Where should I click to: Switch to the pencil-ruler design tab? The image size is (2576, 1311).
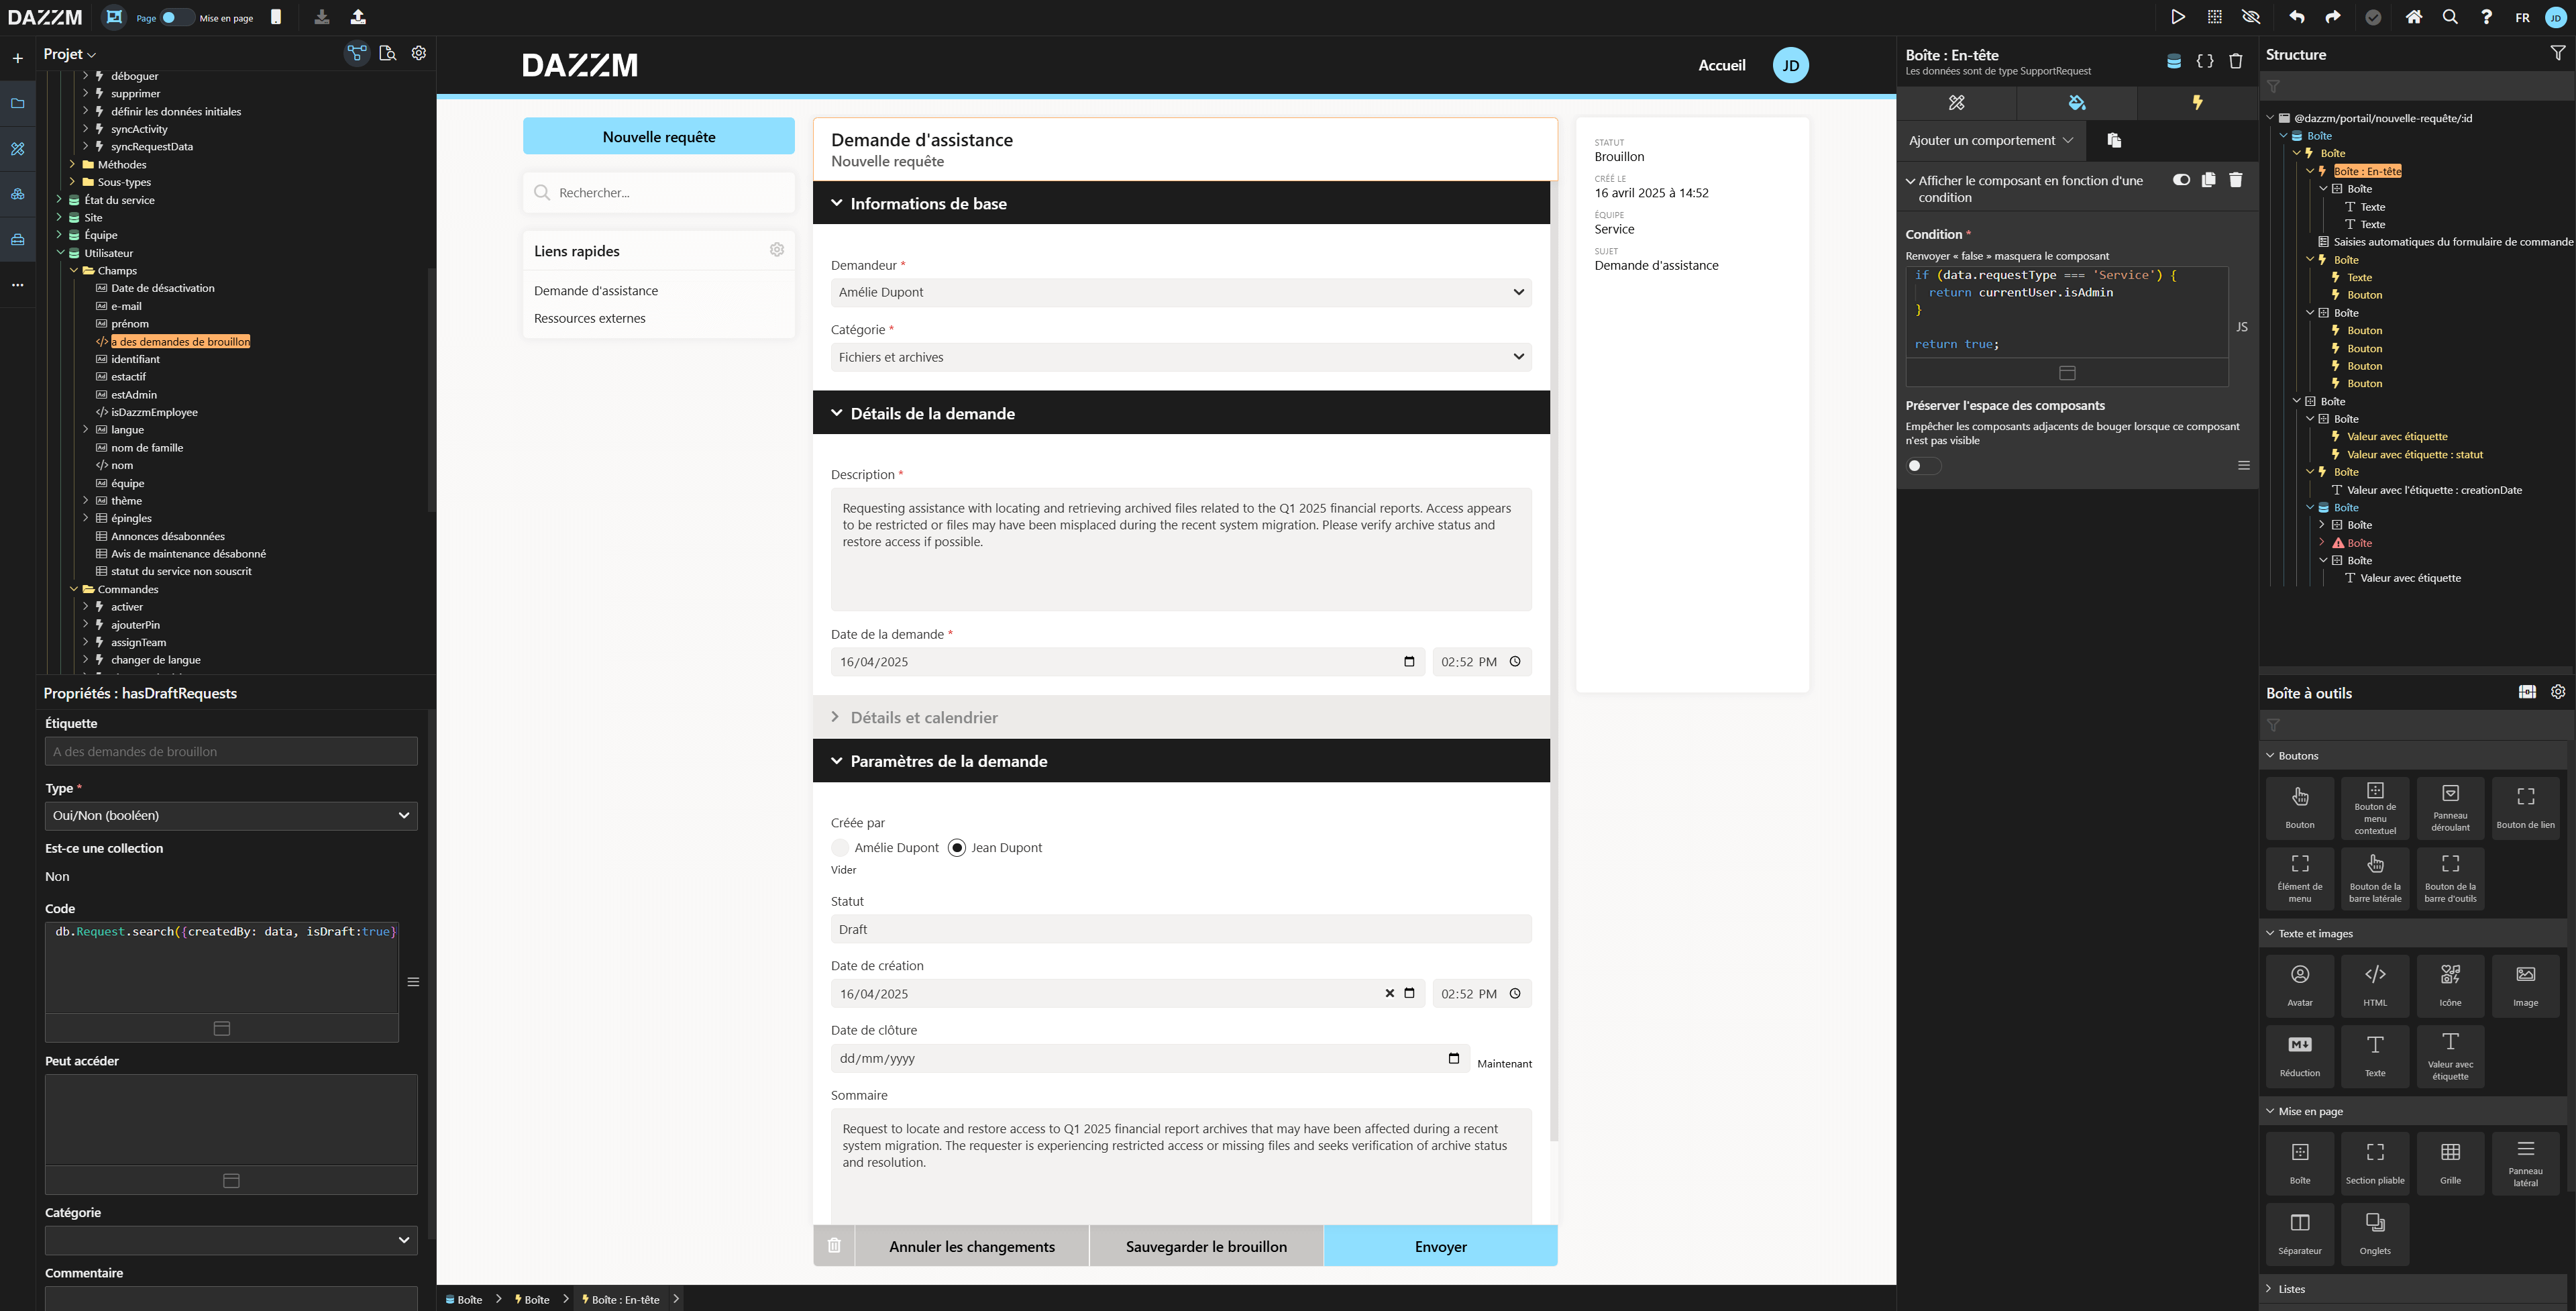(1957, 102)
